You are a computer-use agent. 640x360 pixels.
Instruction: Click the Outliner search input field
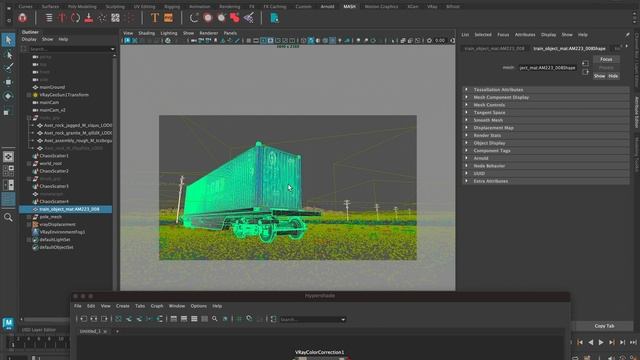(x=69, y=49)
